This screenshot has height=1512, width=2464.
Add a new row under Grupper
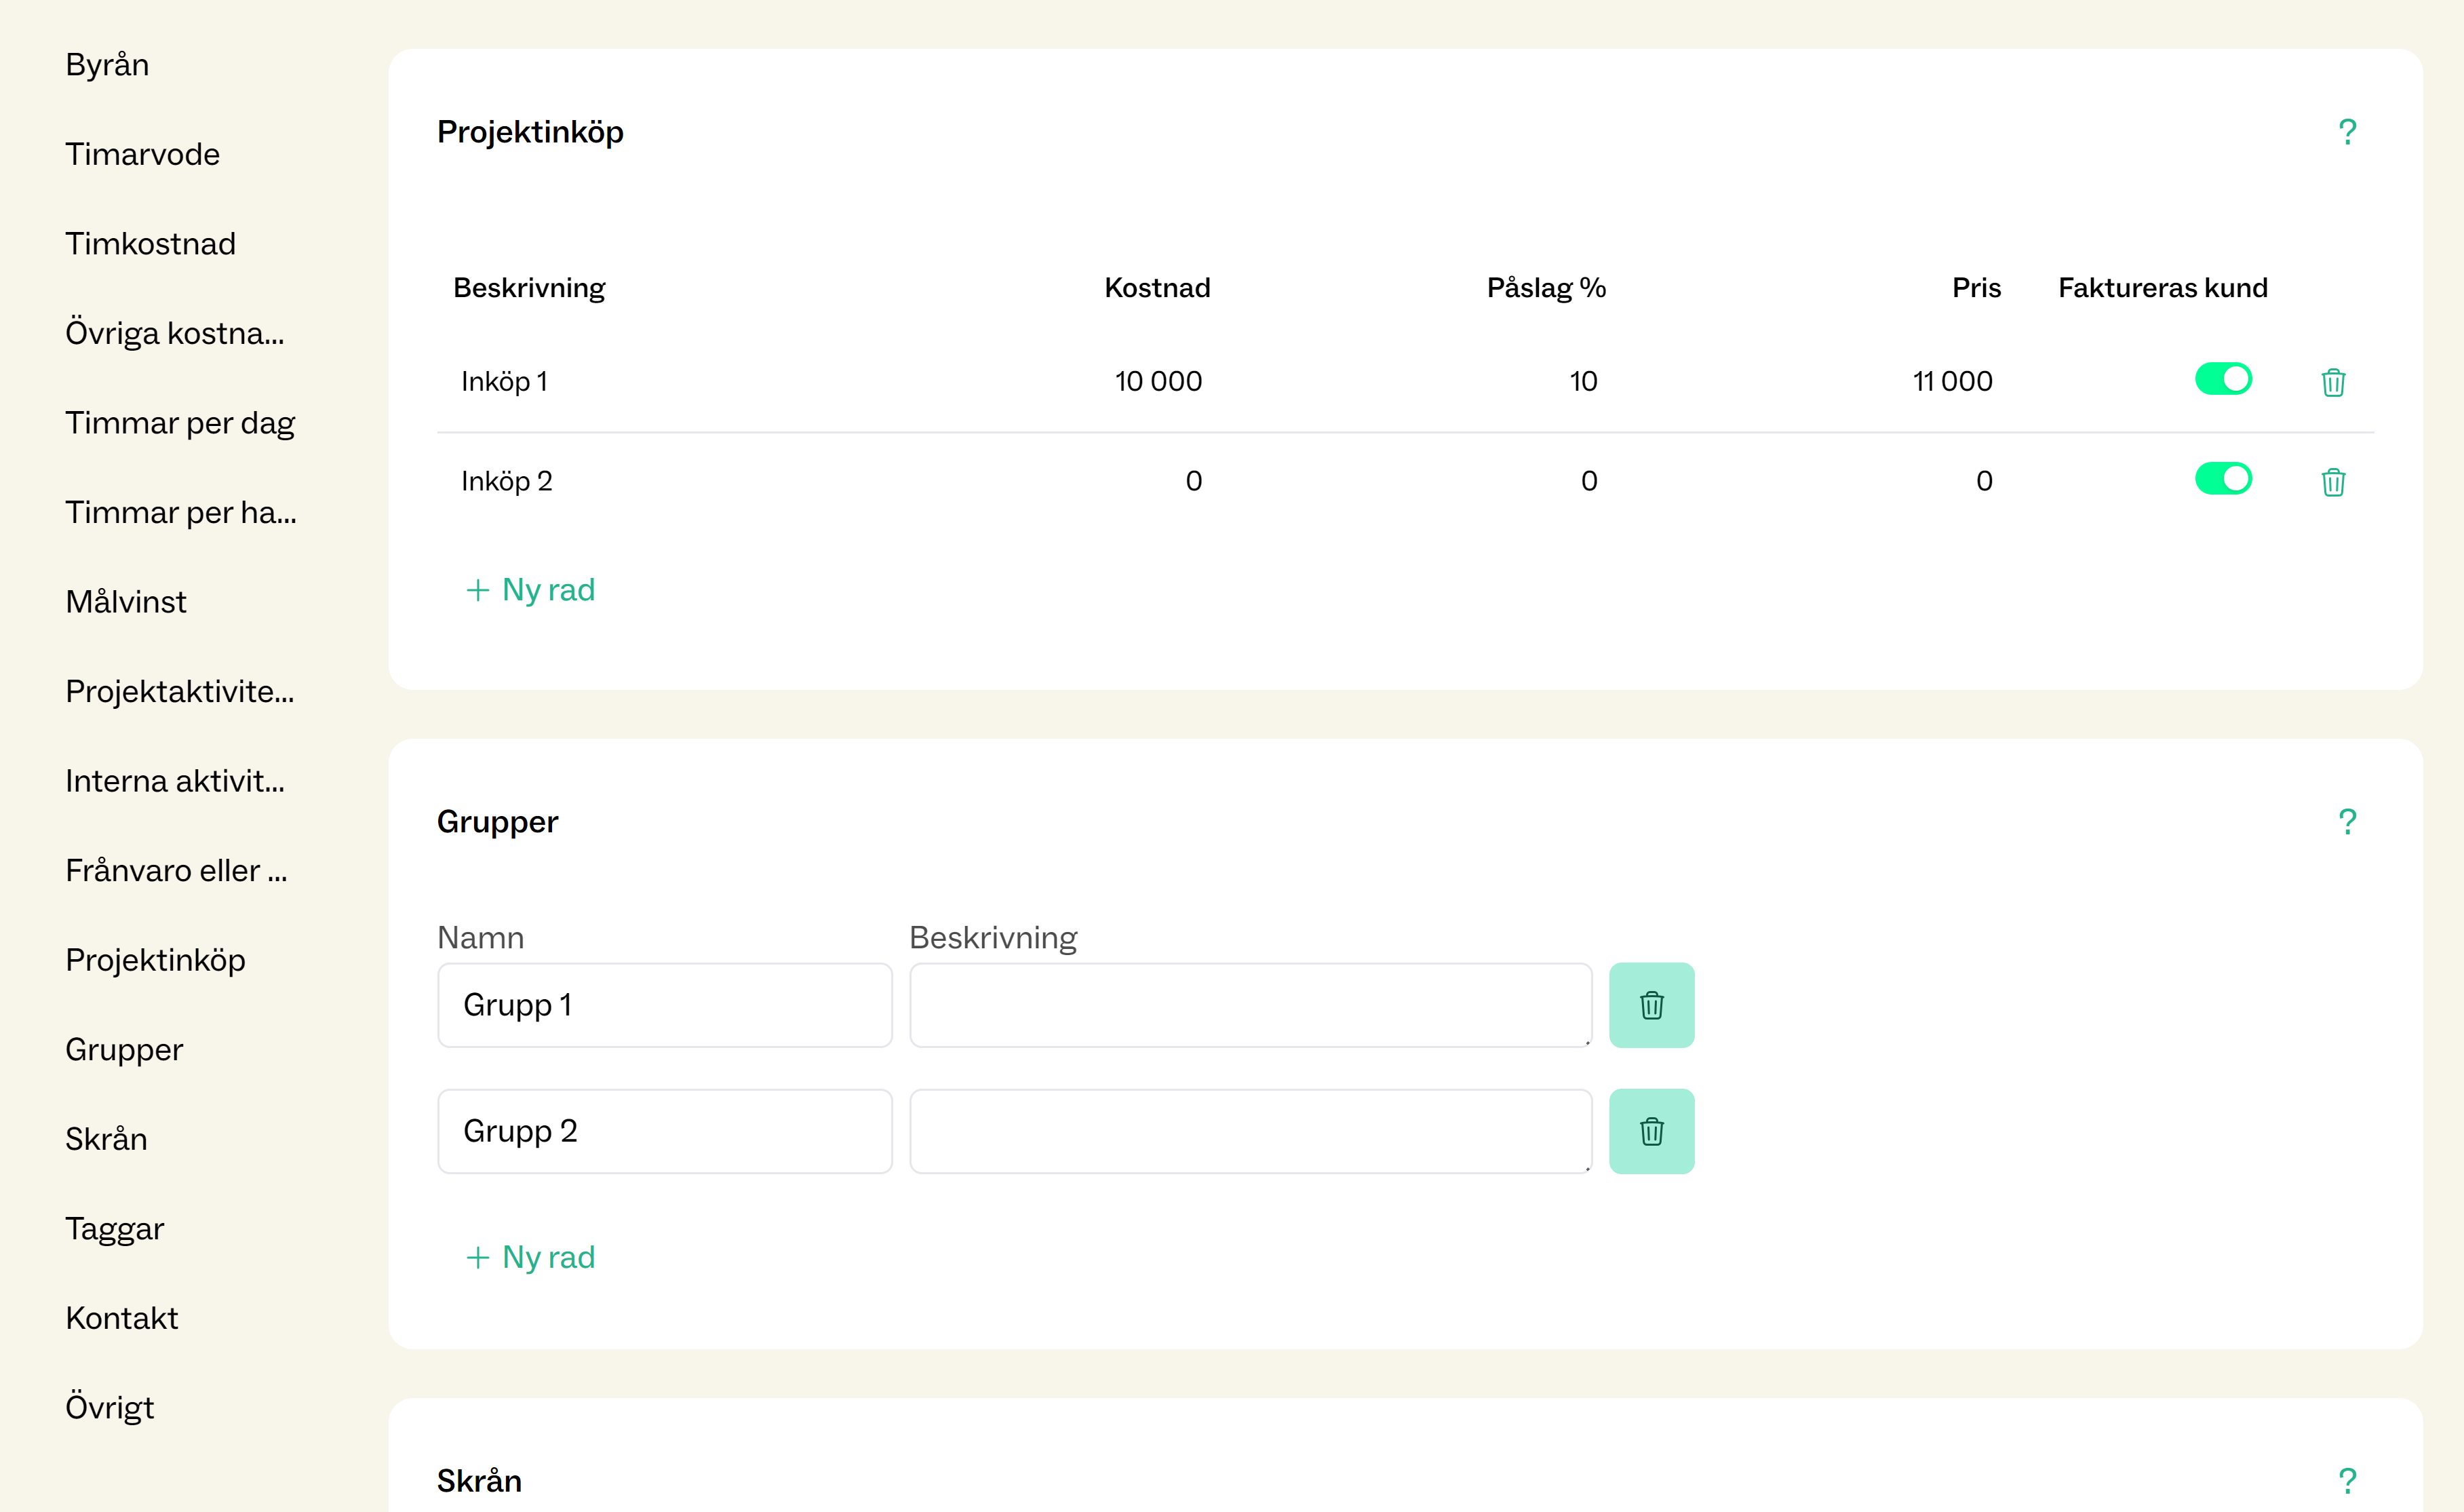coord(531,1257)
